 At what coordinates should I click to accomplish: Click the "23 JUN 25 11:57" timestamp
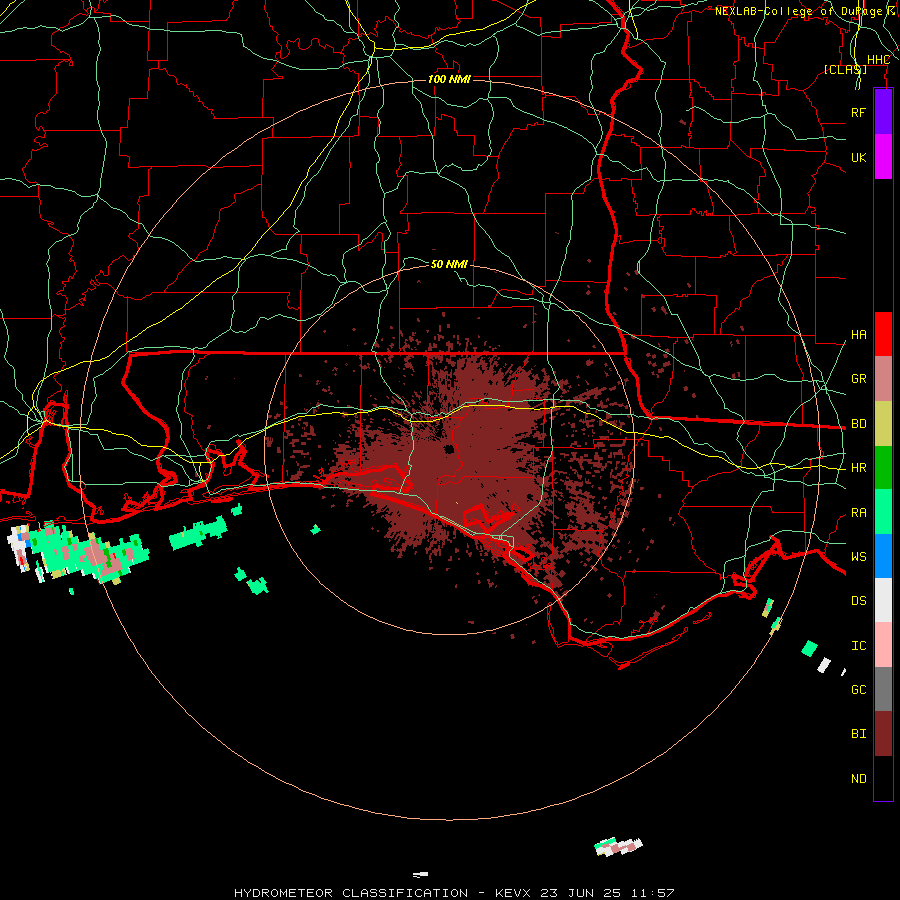pos(607,893)
